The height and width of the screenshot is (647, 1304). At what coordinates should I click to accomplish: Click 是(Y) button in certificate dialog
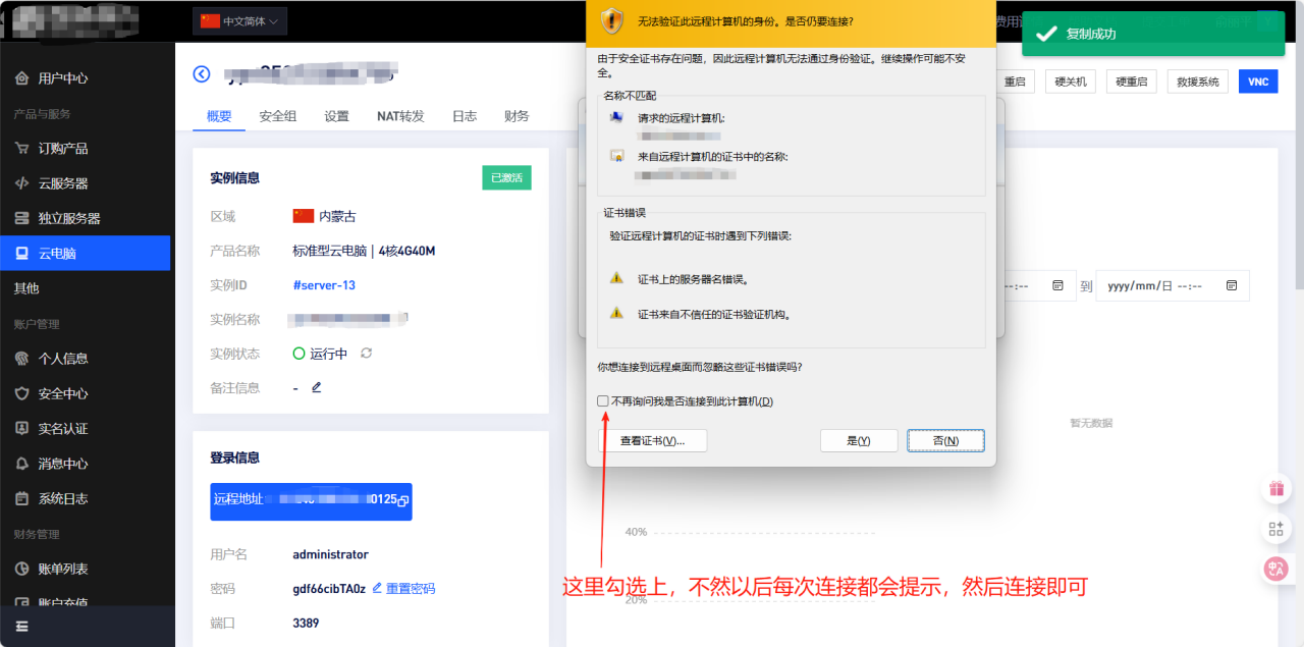click(x=858, y=441)
